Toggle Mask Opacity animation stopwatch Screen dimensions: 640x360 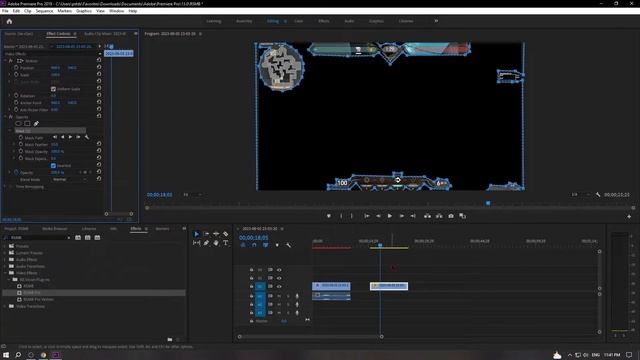tap(21, 151)
